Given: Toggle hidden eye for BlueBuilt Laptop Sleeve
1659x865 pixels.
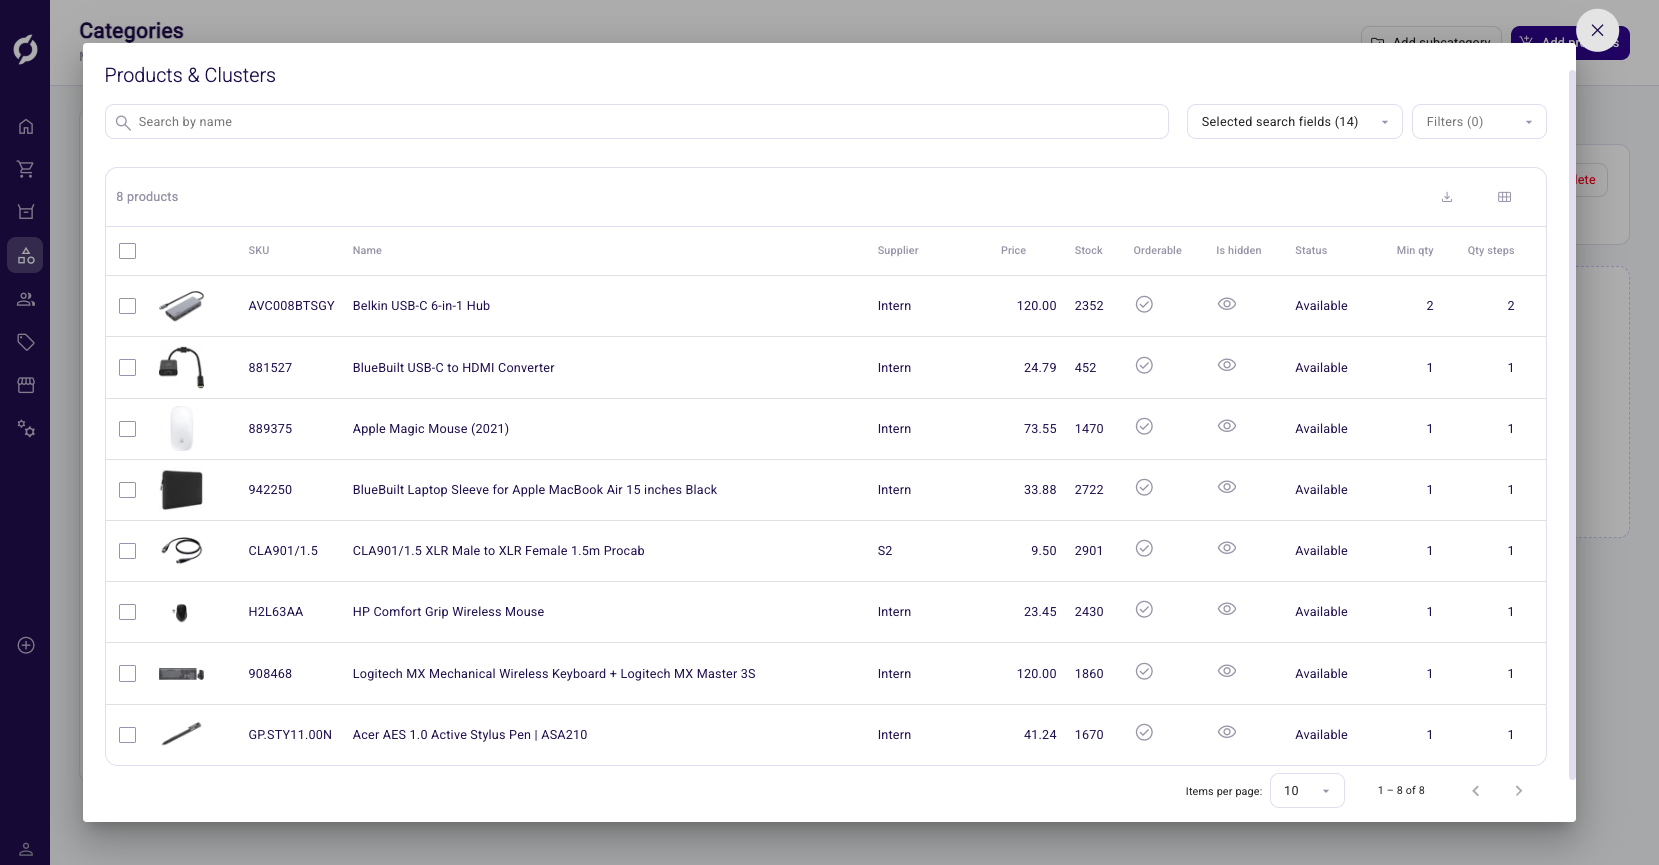Looking at the screenshot, I should coord(1227,487).
